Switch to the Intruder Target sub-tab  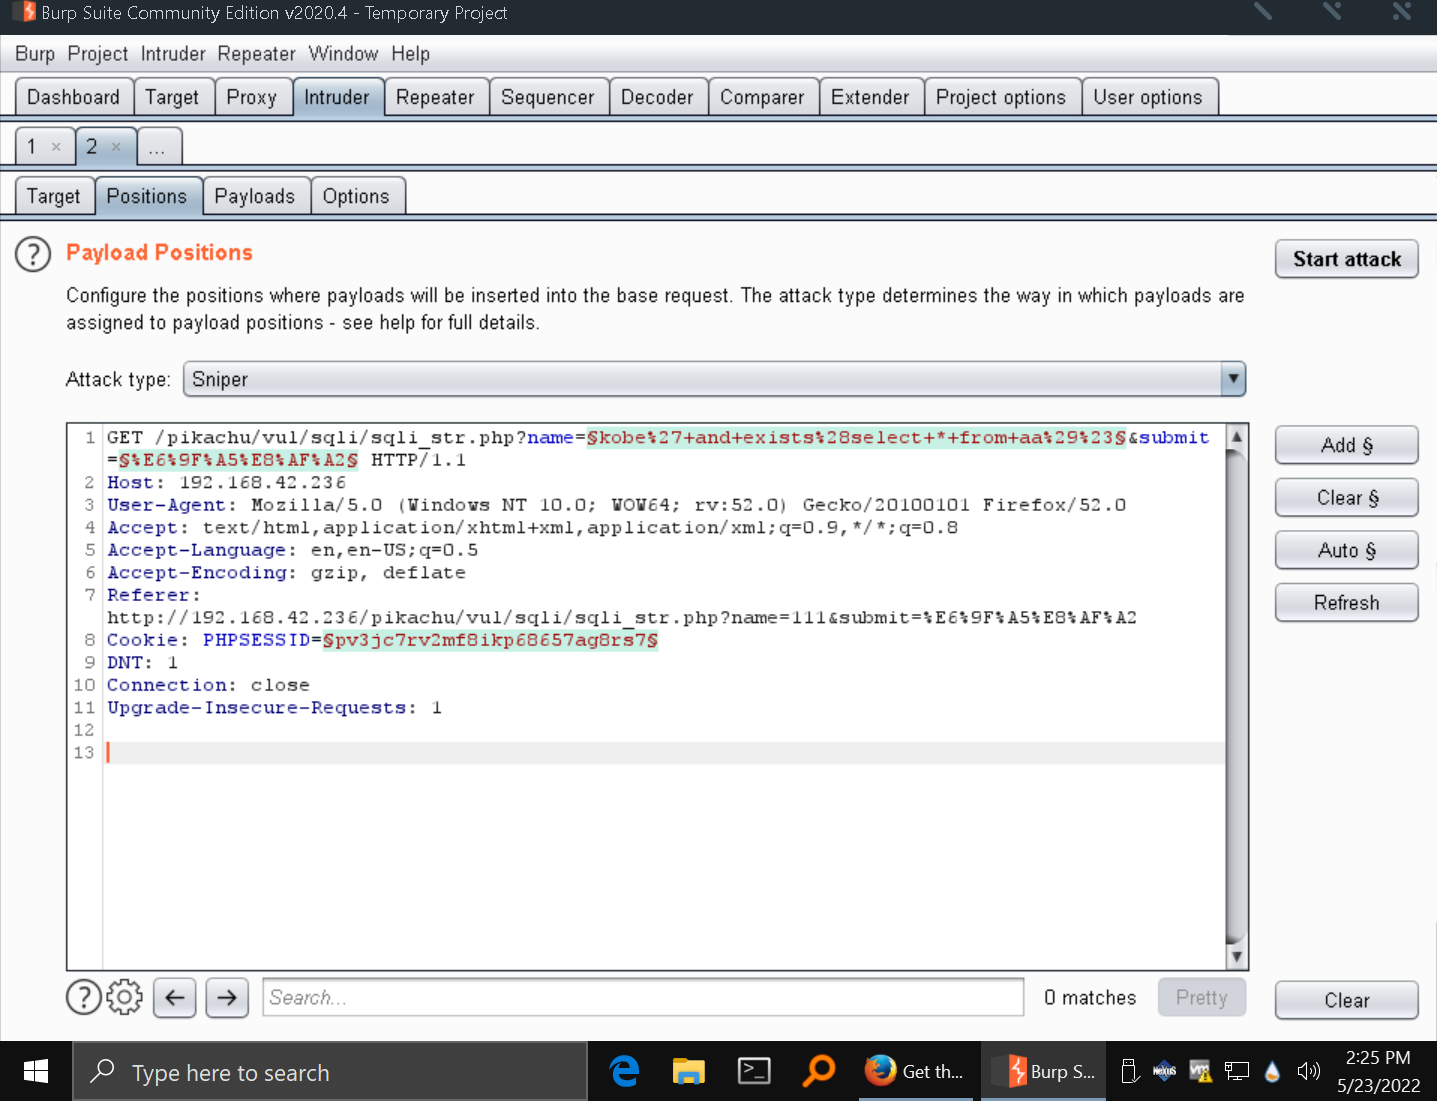tap(54, 196)
